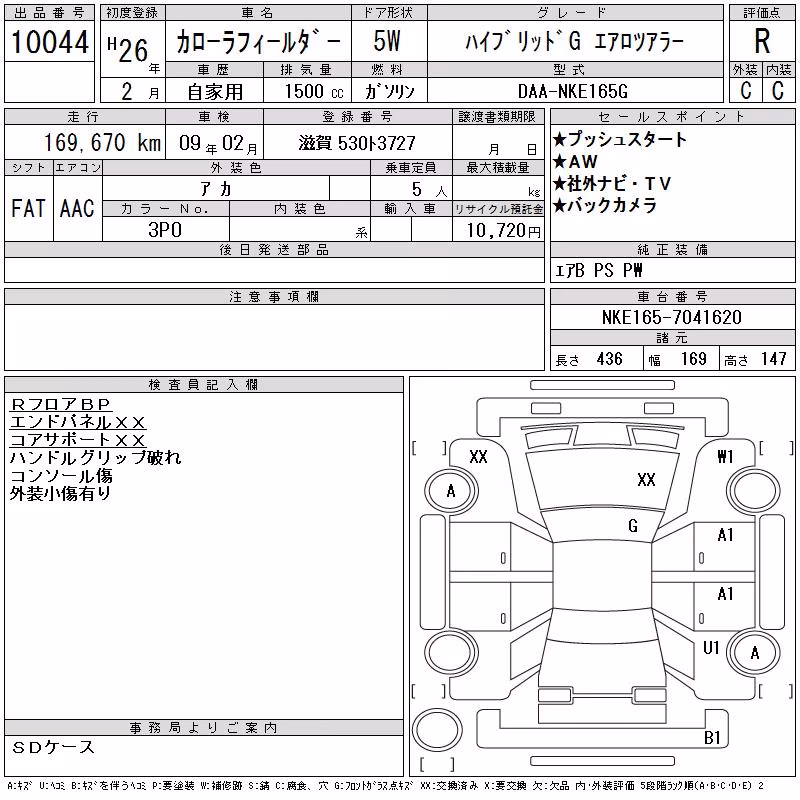
Task: Click the B1 mark on rear bumper
Action: 712,738
